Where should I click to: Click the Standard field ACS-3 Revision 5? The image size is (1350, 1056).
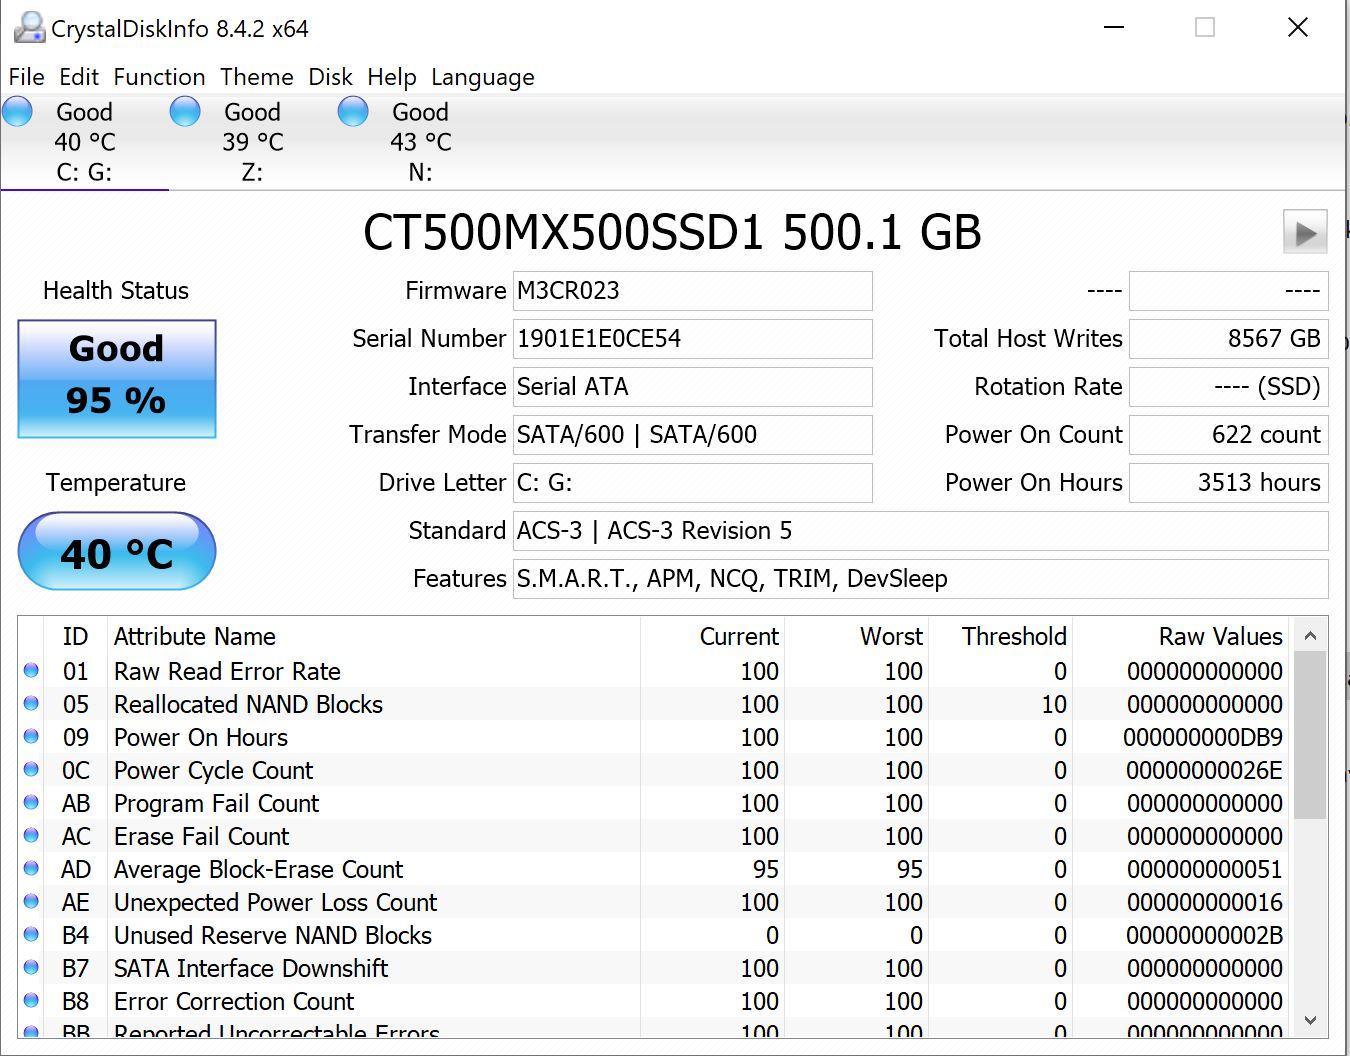click(x=920, y=531)
